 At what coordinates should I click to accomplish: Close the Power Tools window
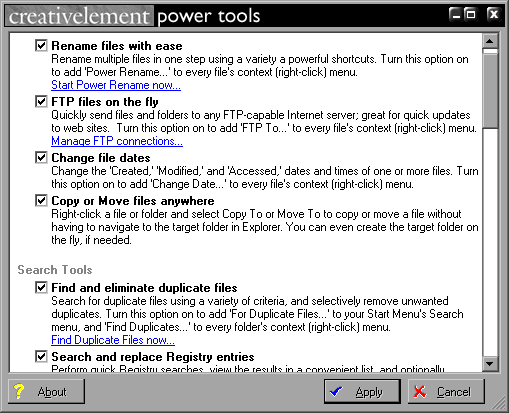(x=493, y=14)
